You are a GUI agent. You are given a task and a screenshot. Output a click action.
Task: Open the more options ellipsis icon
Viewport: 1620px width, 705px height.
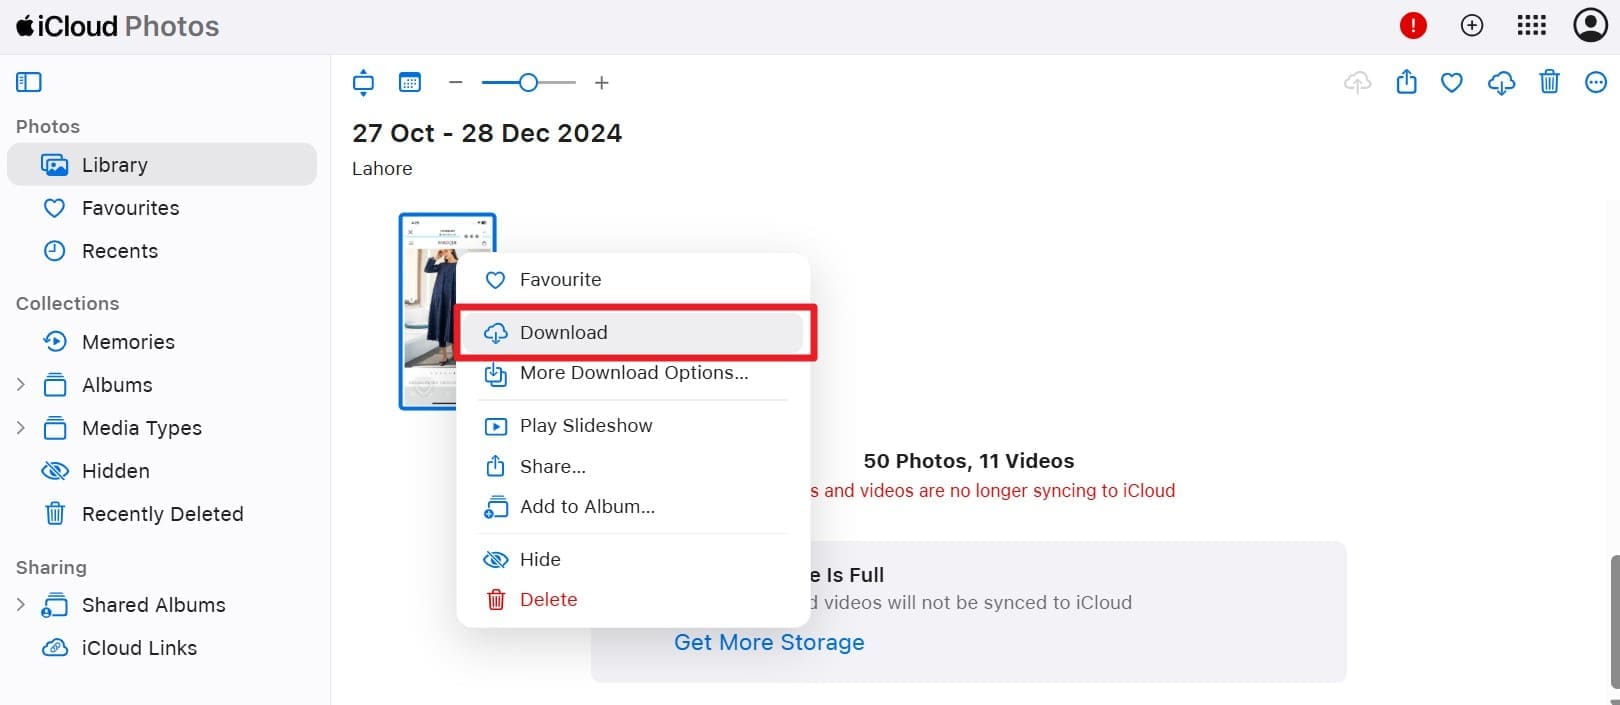1595,83
